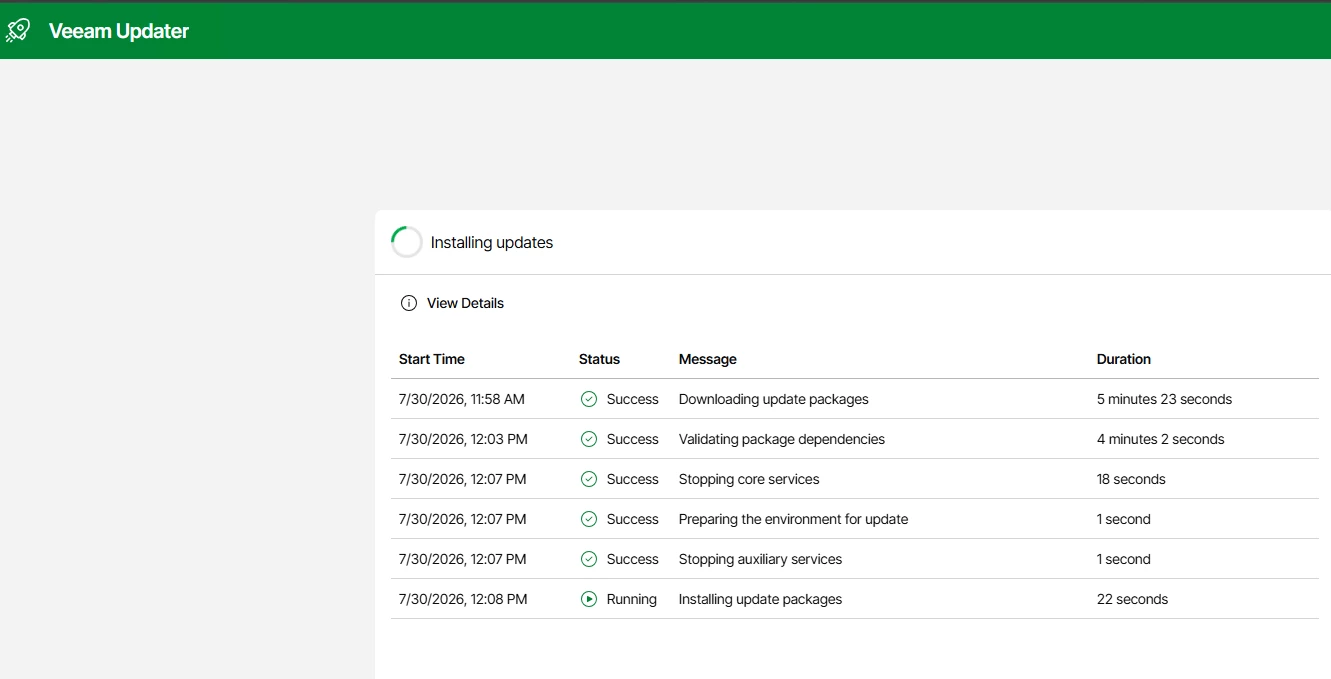
Task: Click the Veeam Updater rocket logo
Action: 18,31
